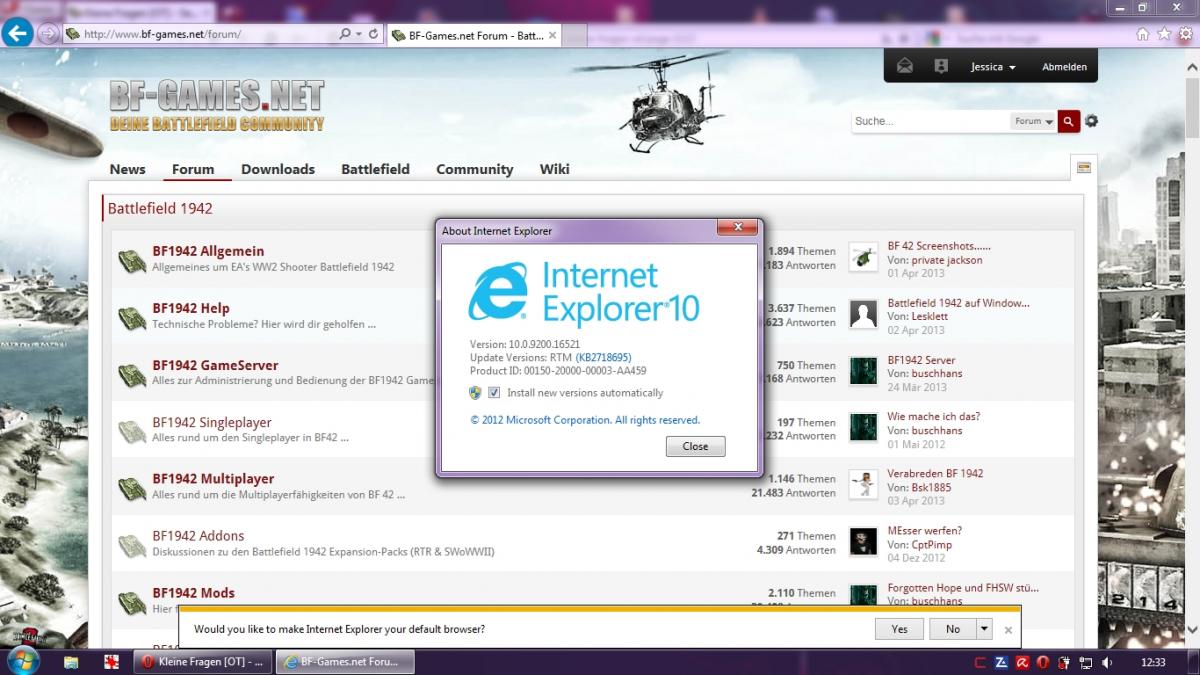This screenshot has width=1200, height=675.
Task: Click the Microsoft Corporation copyright link
Action: (585, 420)
